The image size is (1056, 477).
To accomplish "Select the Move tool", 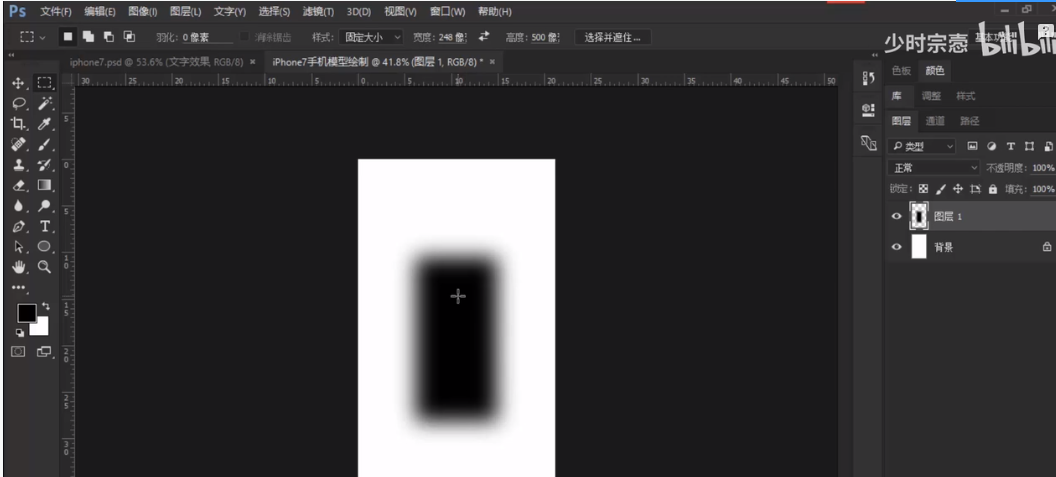I will point(18,84).
